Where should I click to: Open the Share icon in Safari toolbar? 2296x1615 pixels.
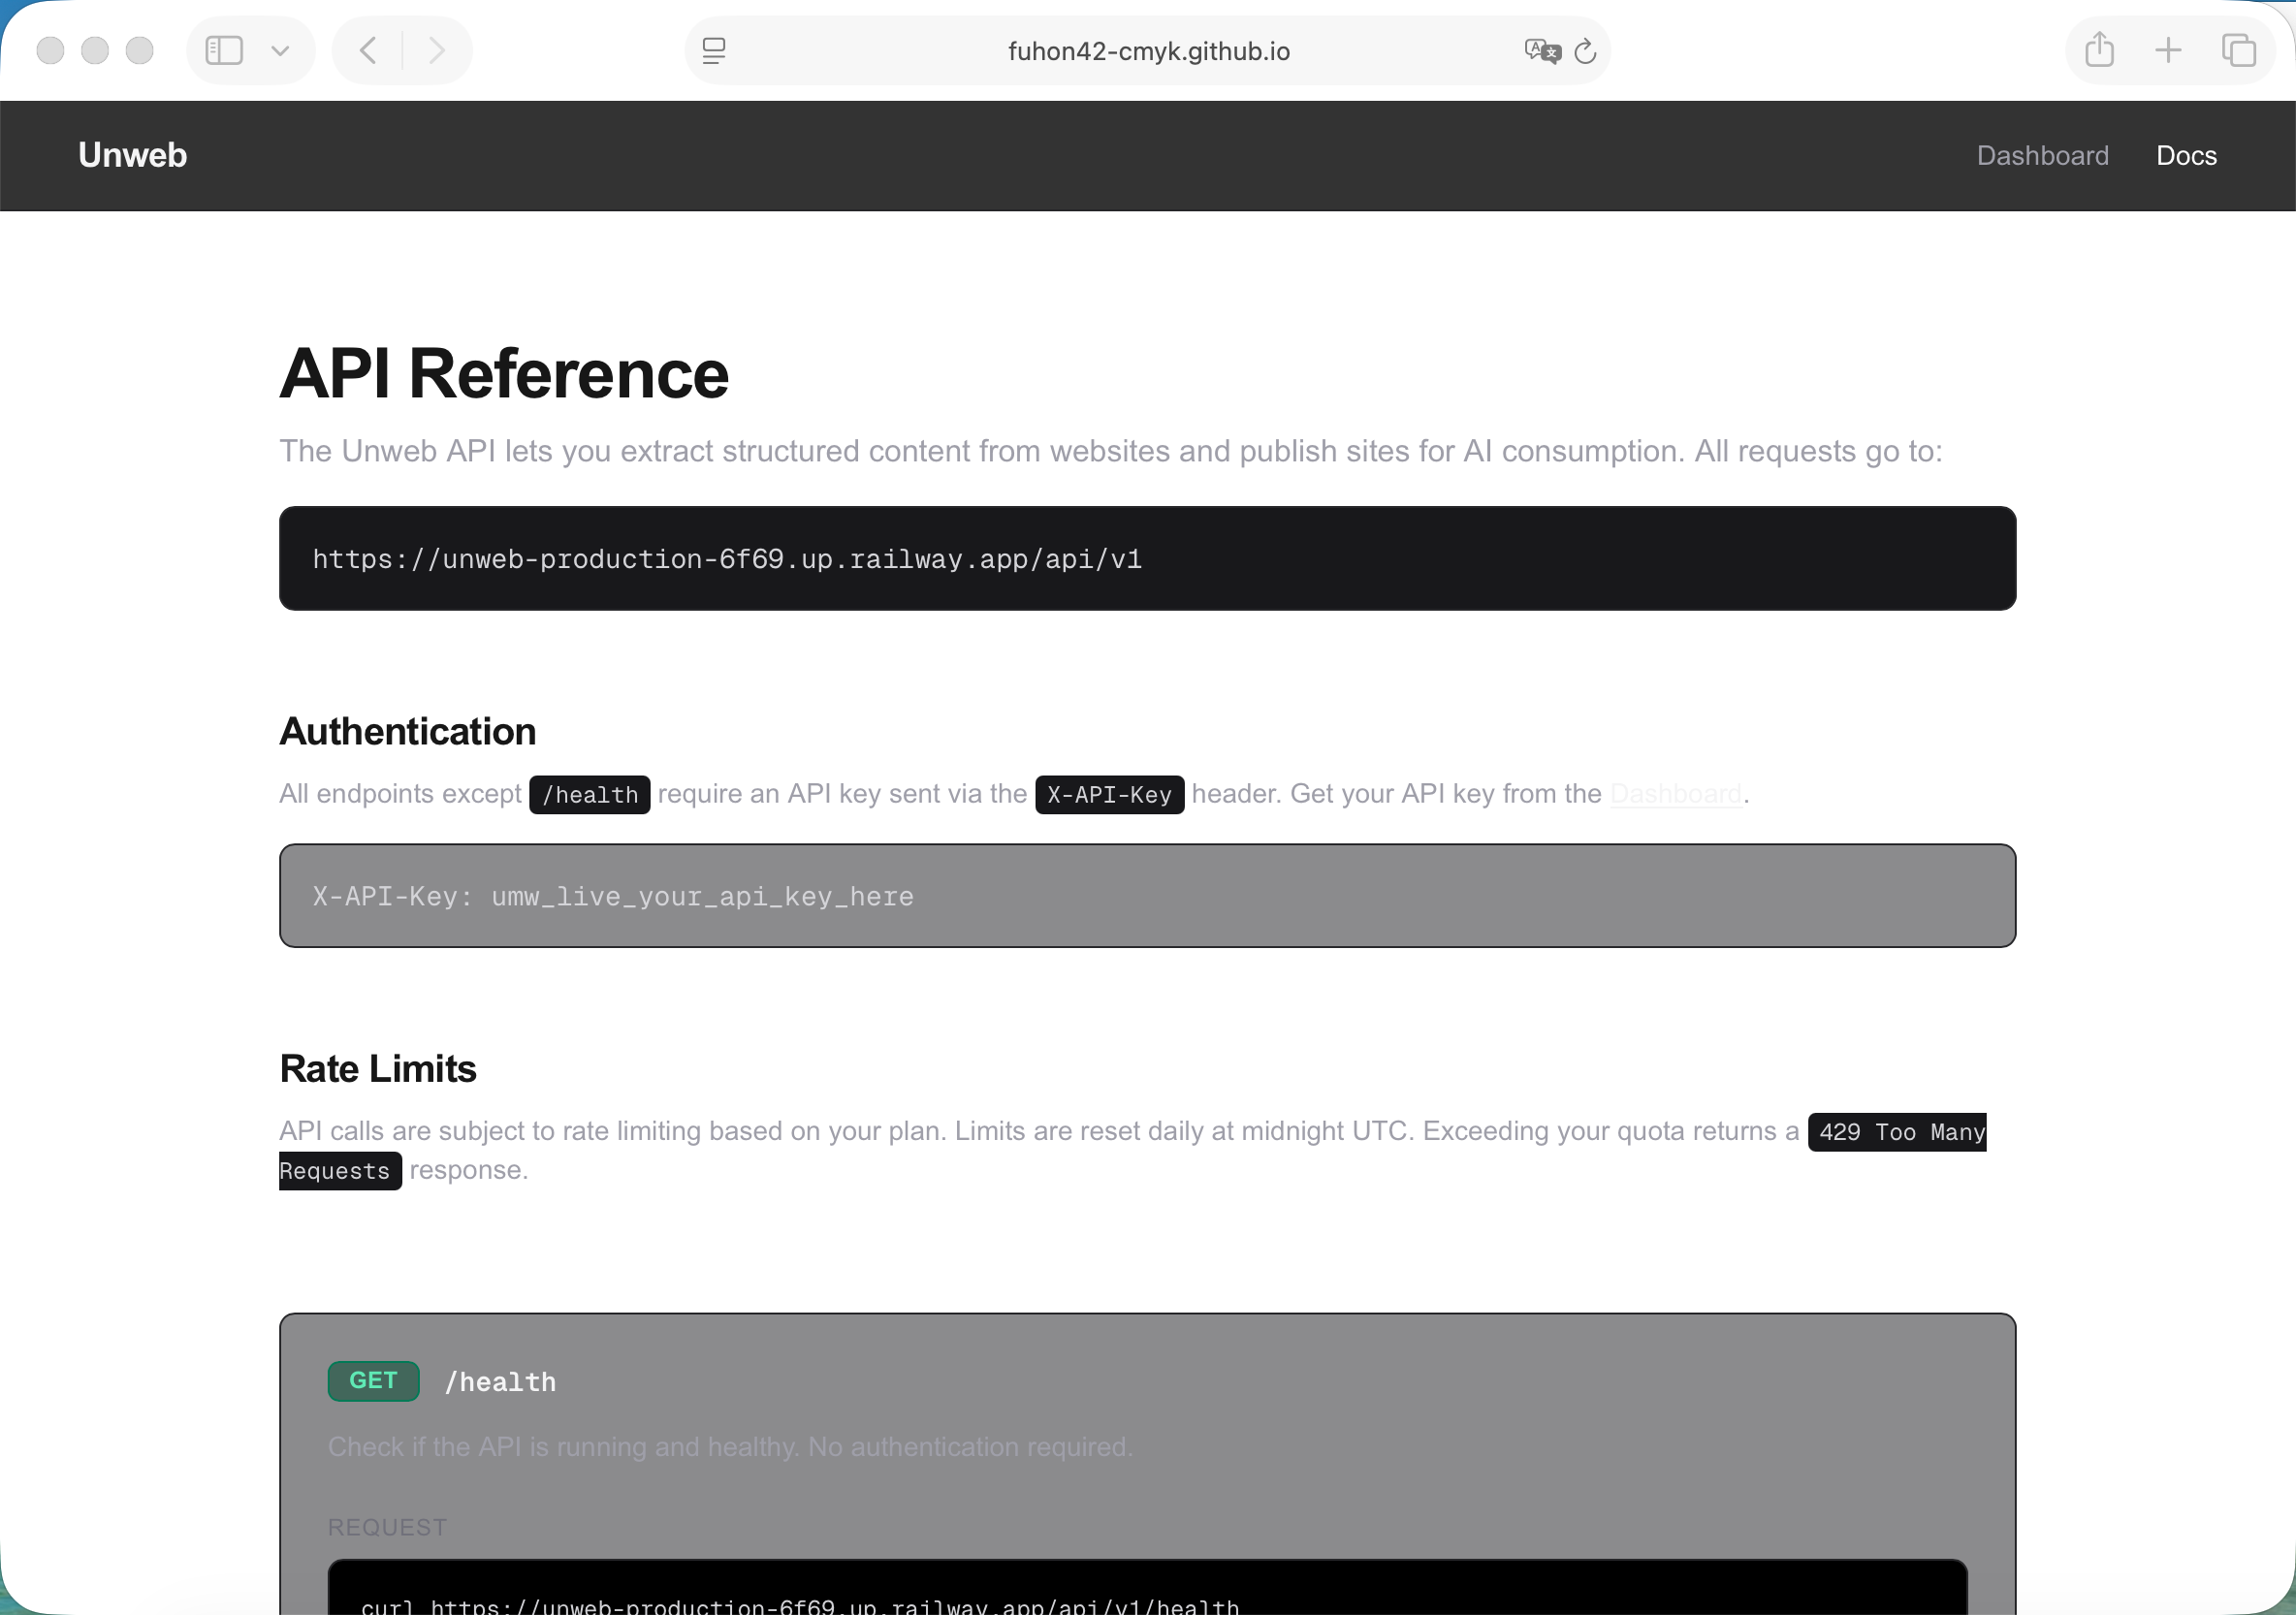point(2099,50)
